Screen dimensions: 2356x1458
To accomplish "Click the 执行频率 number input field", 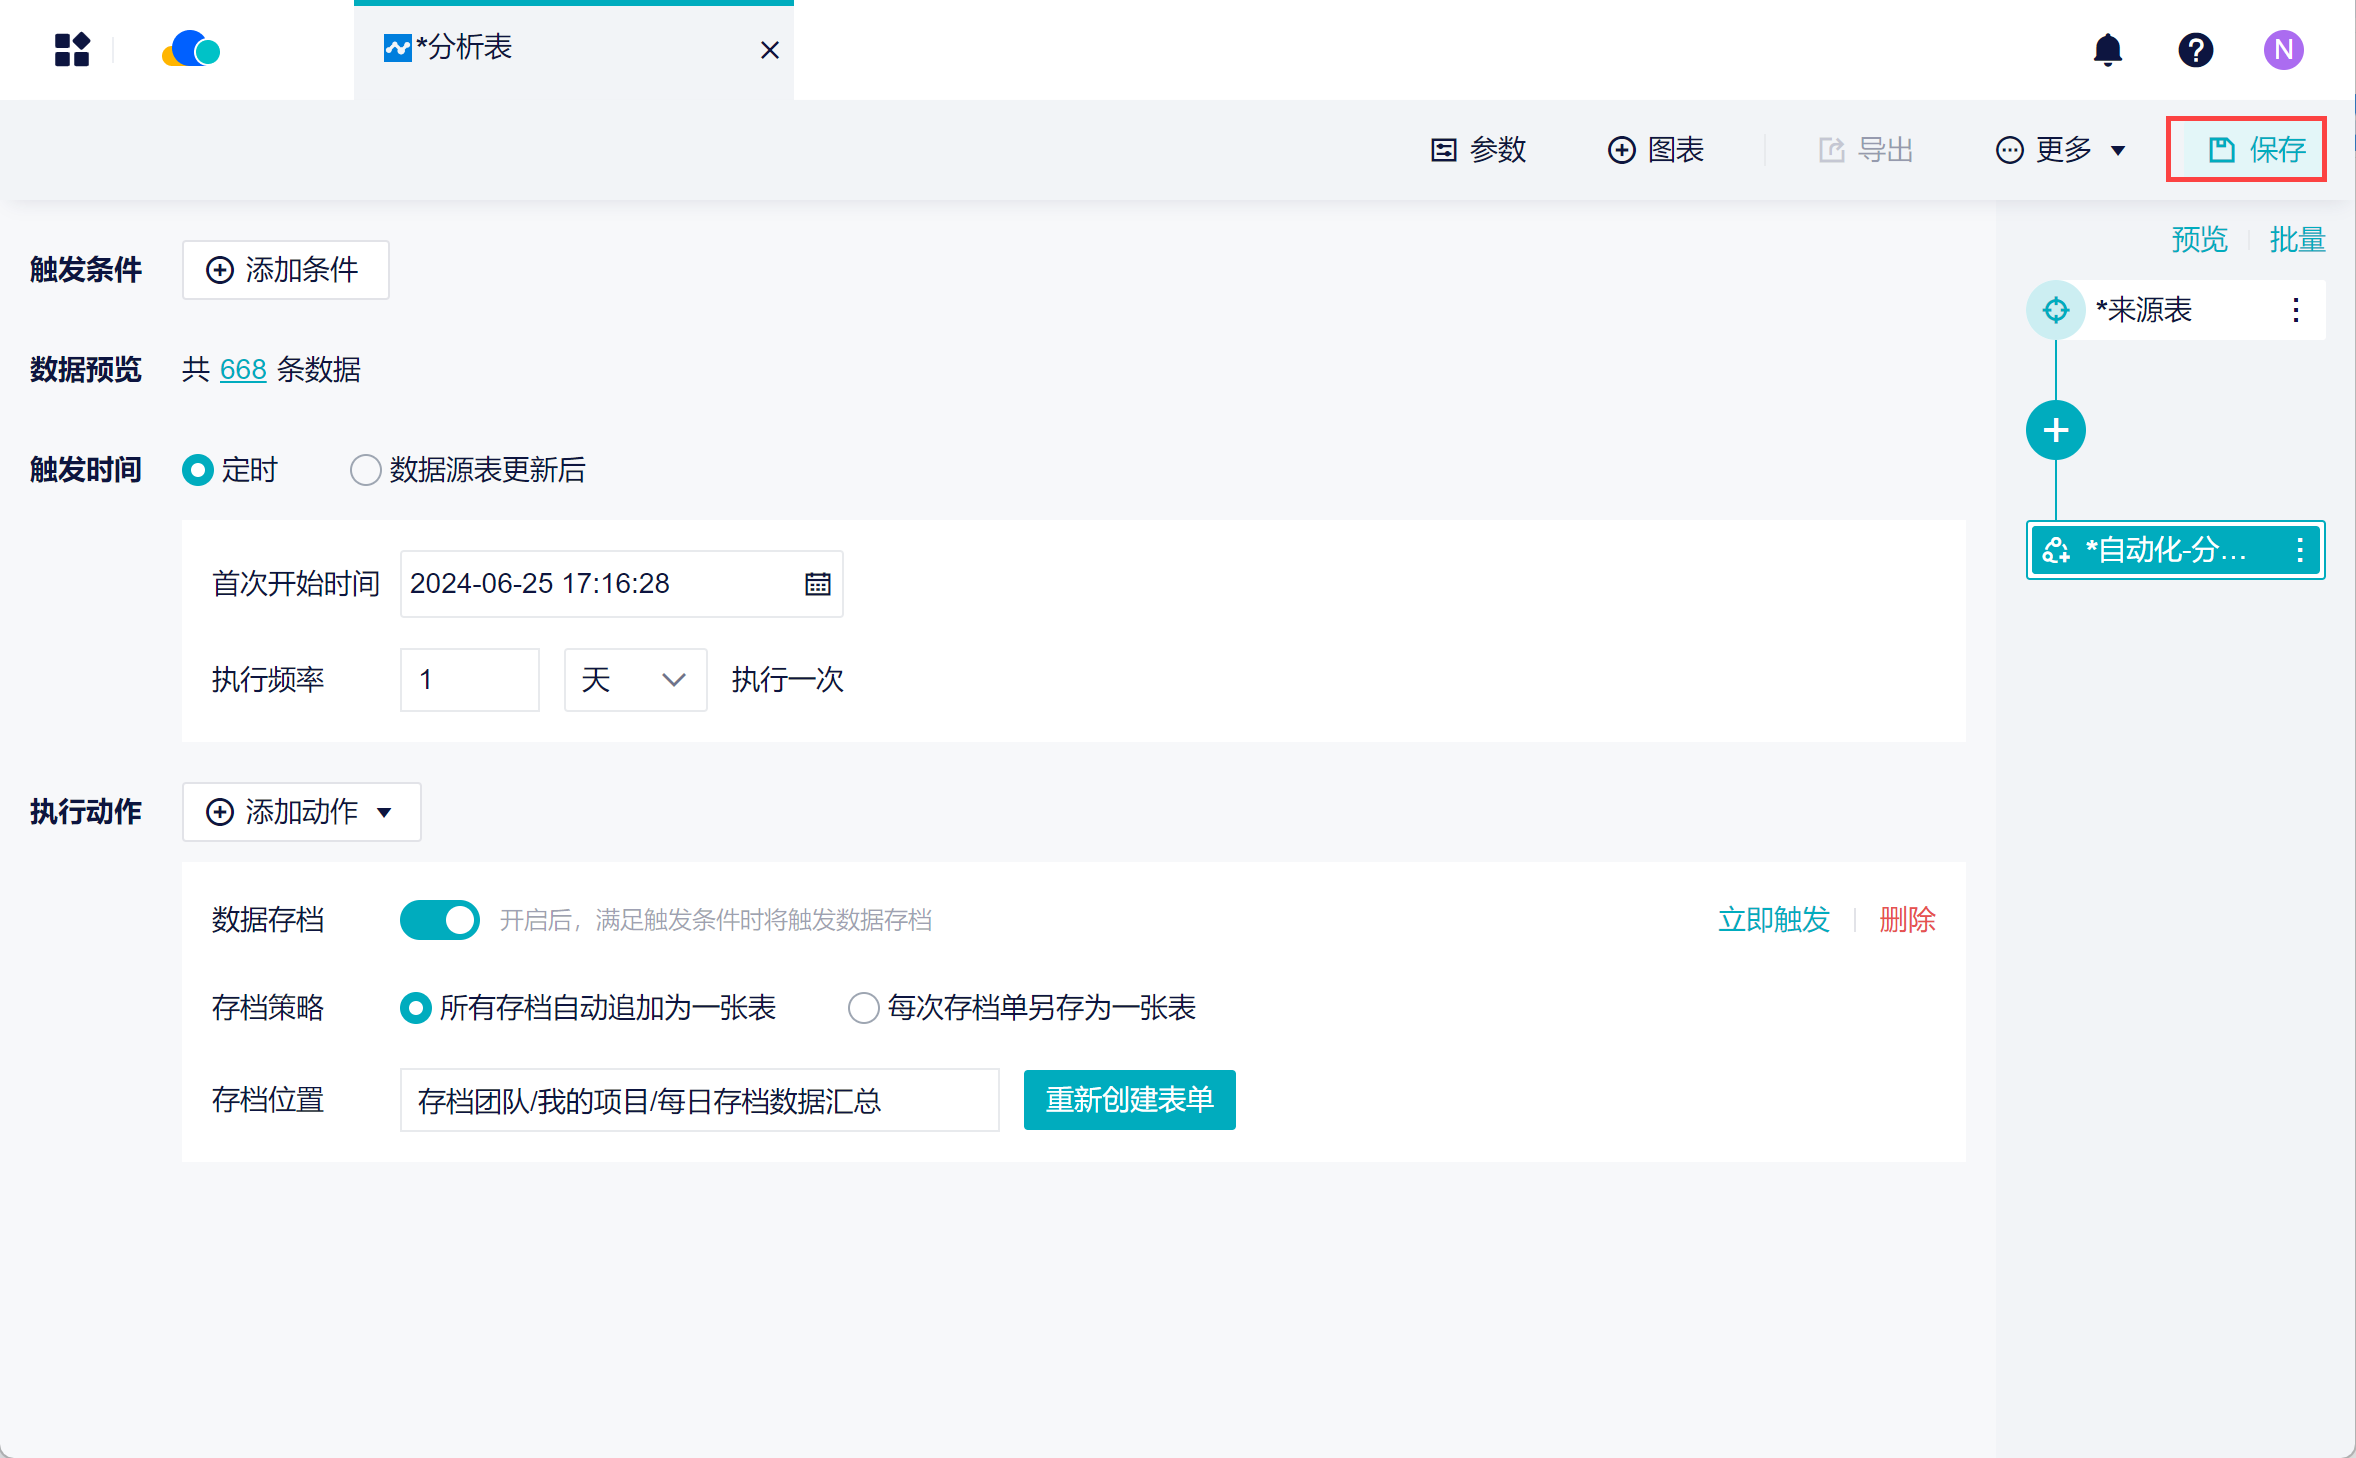I will [469, 680].
